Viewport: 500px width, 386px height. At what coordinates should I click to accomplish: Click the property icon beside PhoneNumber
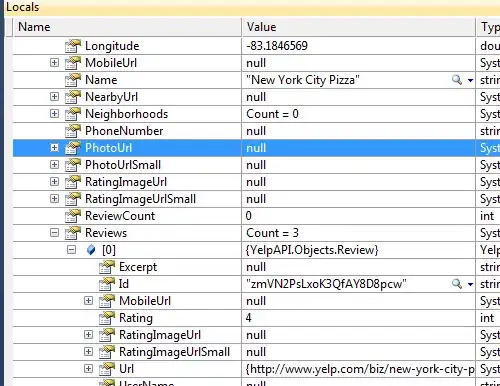[73, 131]
